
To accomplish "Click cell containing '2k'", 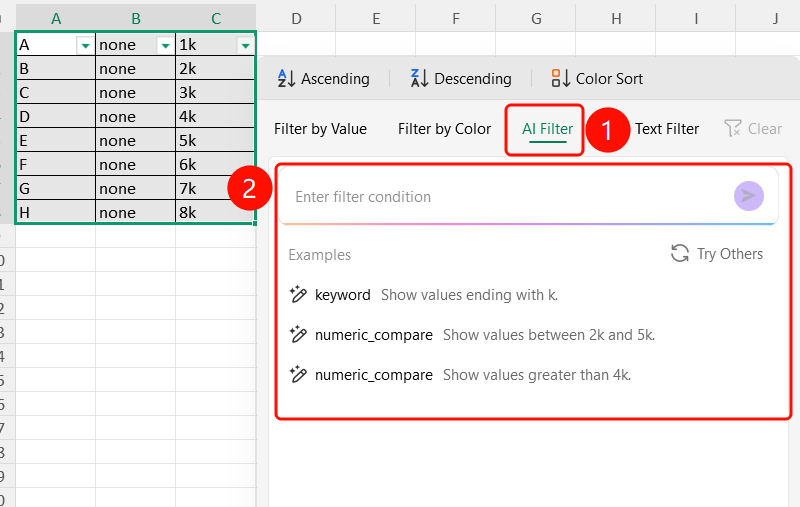I will [215, 69].
